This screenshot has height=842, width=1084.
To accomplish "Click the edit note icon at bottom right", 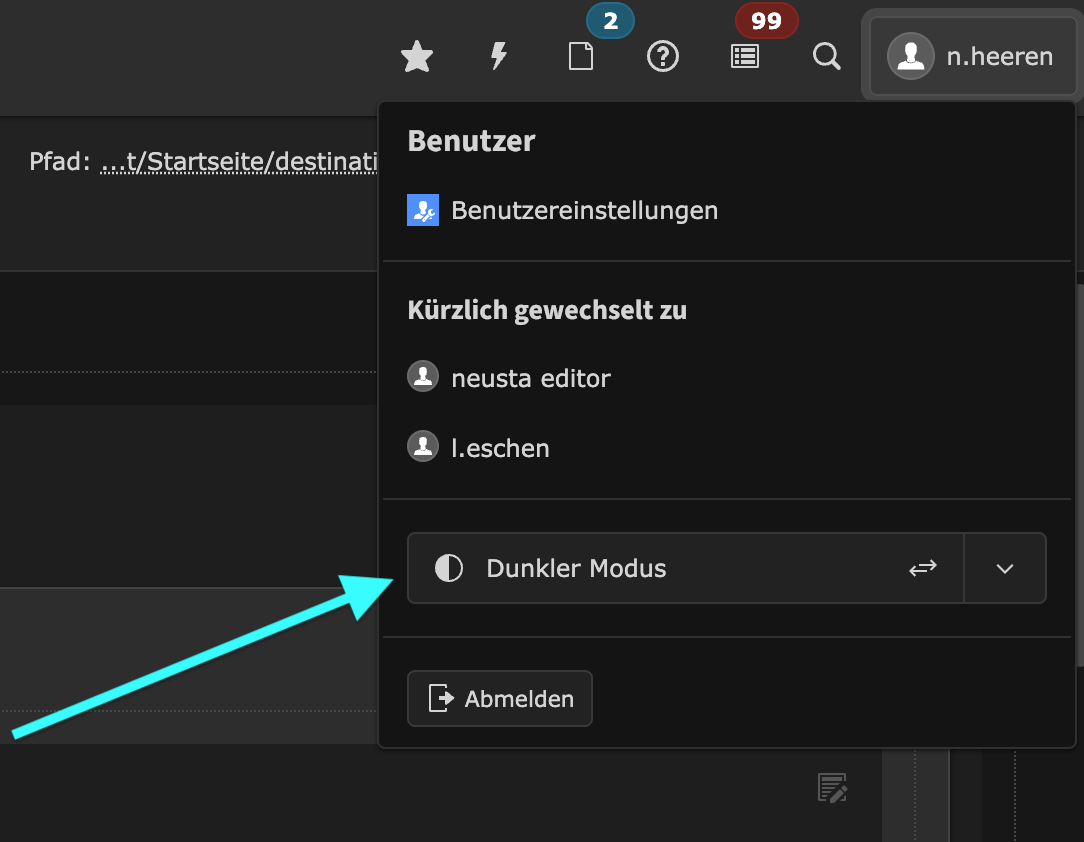I will click(832, 788).
